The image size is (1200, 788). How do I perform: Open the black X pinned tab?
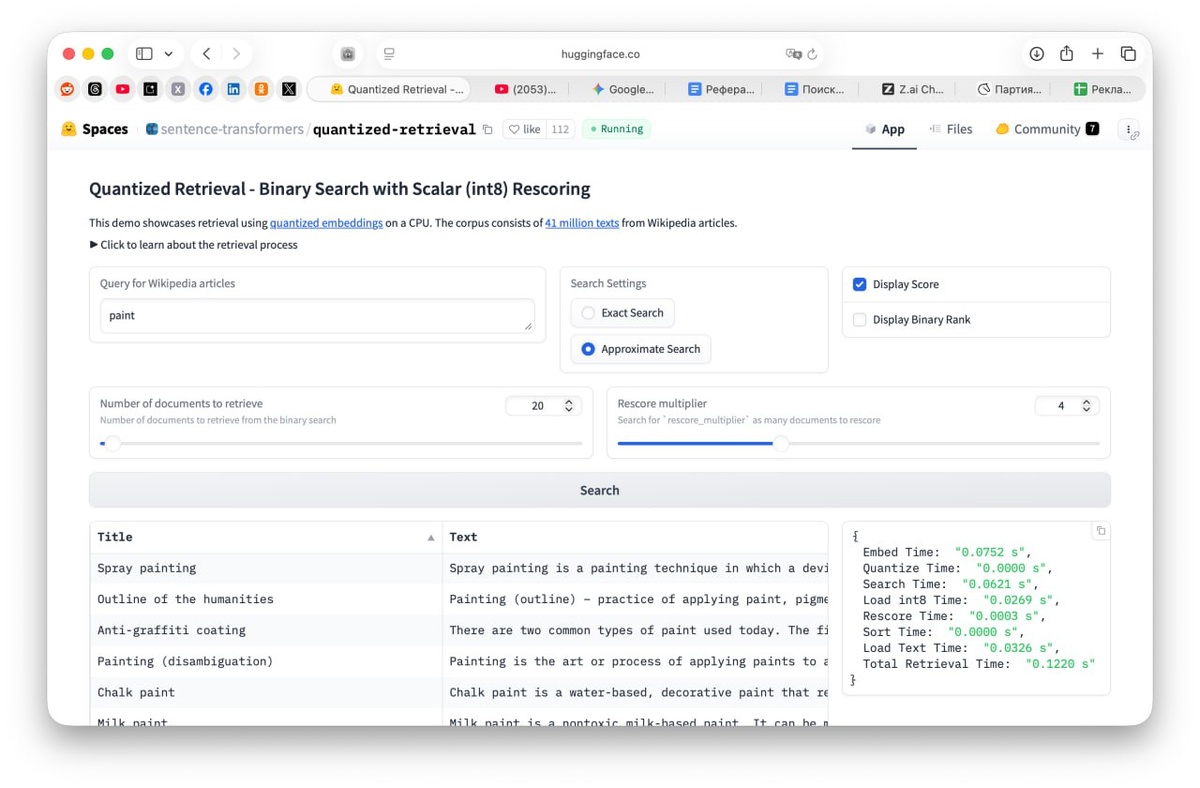coord(289,89)
